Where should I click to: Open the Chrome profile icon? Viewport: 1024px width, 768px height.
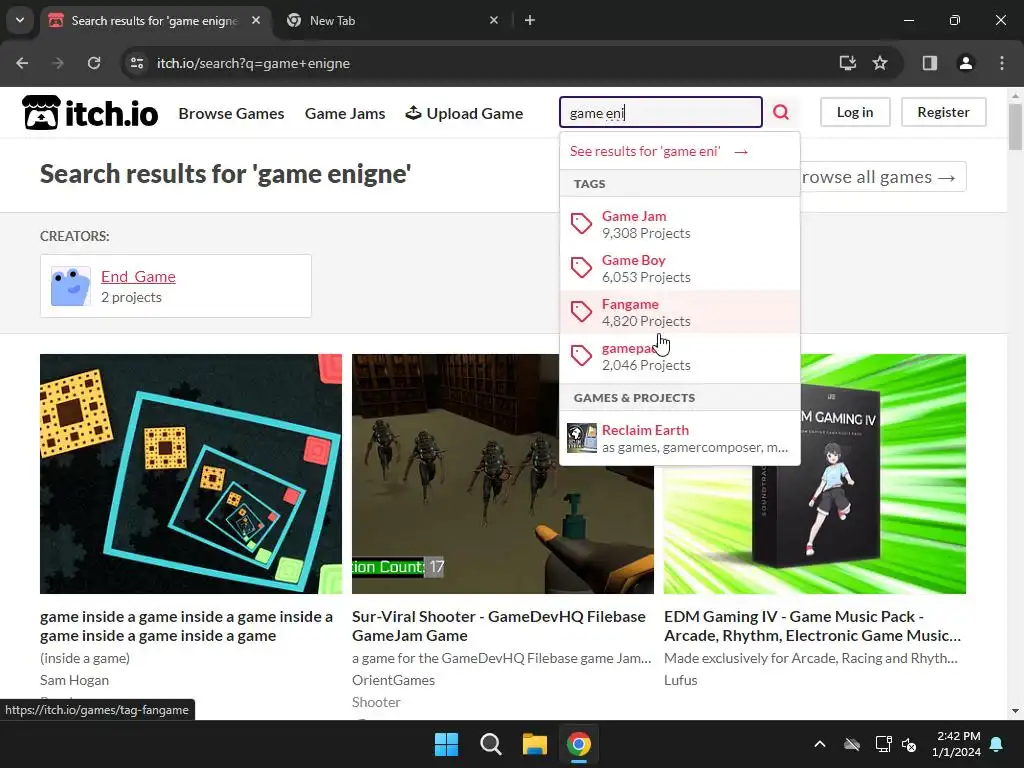coord(965,63)
